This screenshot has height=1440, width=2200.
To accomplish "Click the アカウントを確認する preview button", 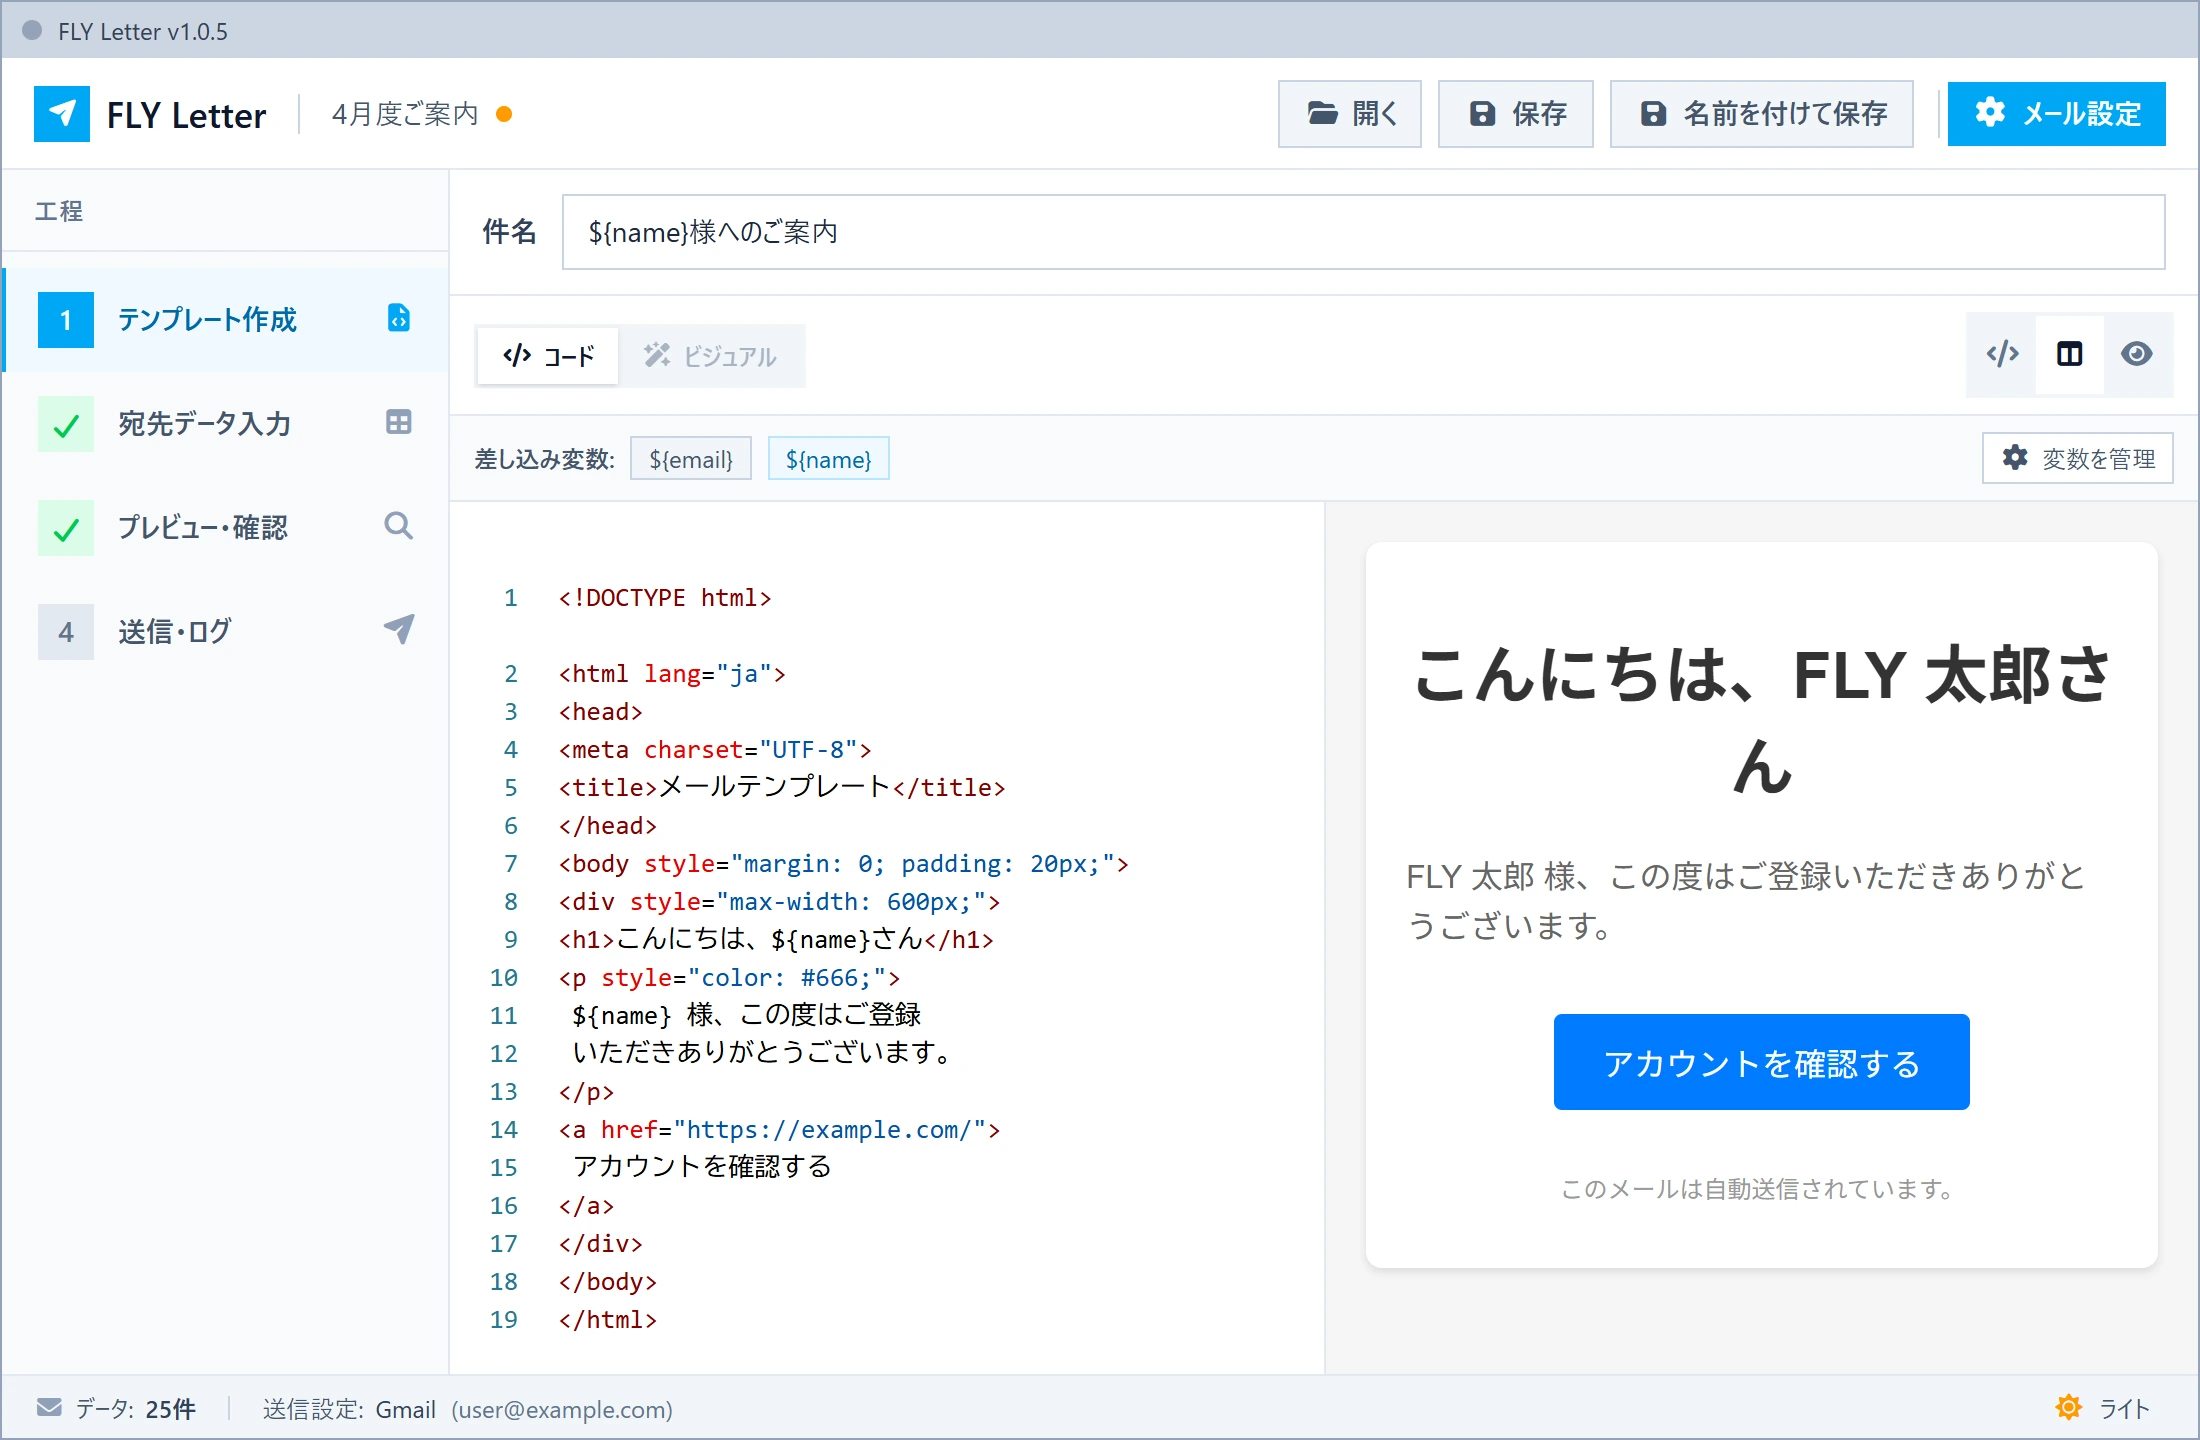I will click(1762, 1062).
